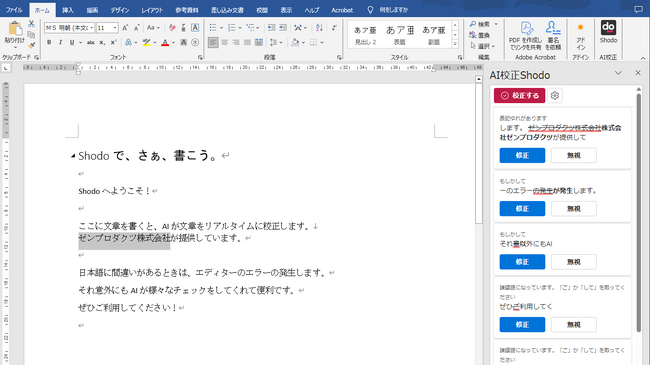Clear all formatting eraser icon
This screenshot has width=650, height=366.
[x=172, y=28]
